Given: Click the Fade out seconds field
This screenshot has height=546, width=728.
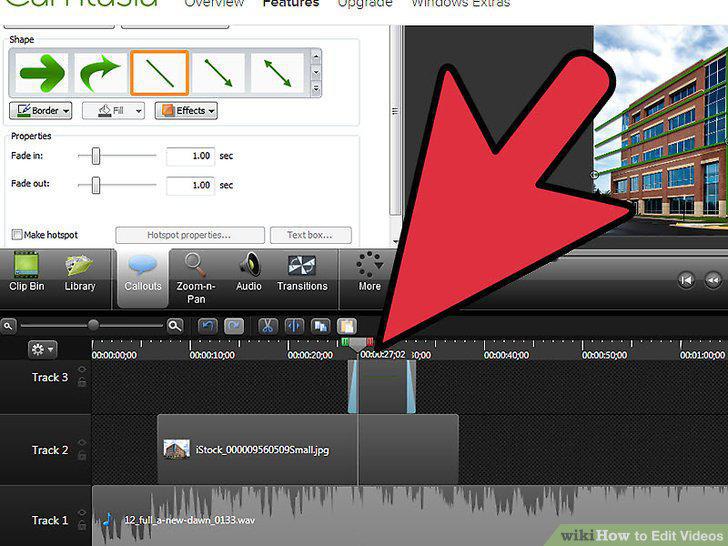Looking at the screenshot, I should 190,185.
